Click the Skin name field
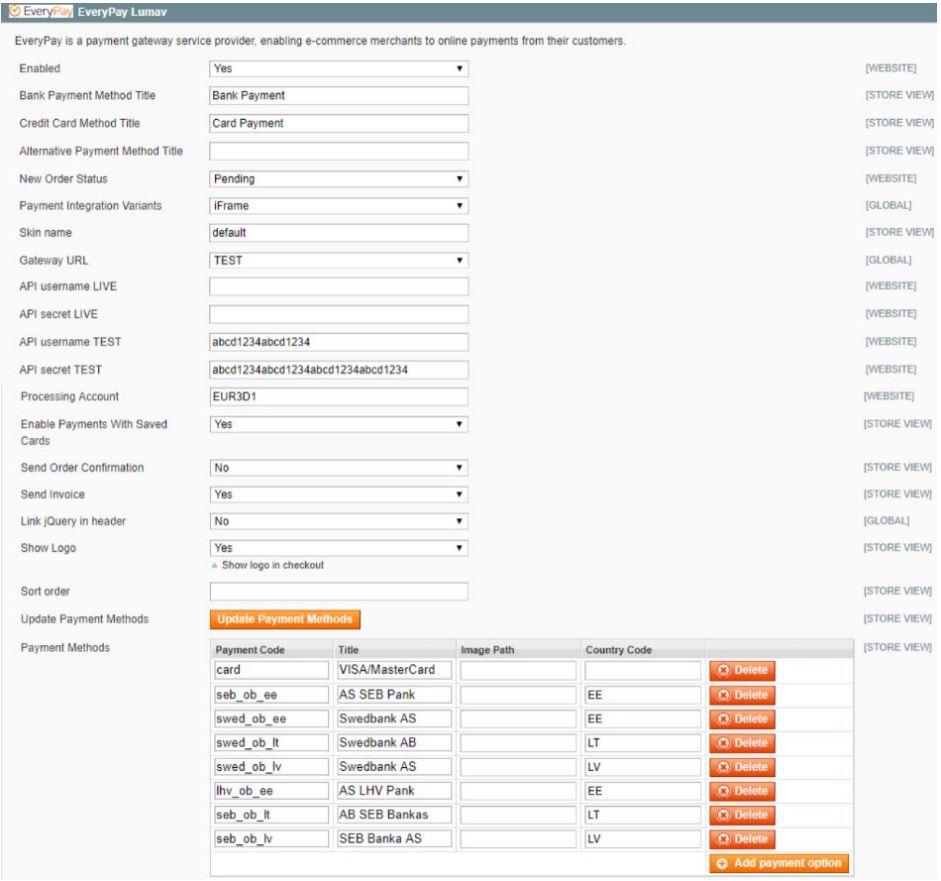Screen dimensions: 941x881 pyautogui.click(x=338, y=233)
